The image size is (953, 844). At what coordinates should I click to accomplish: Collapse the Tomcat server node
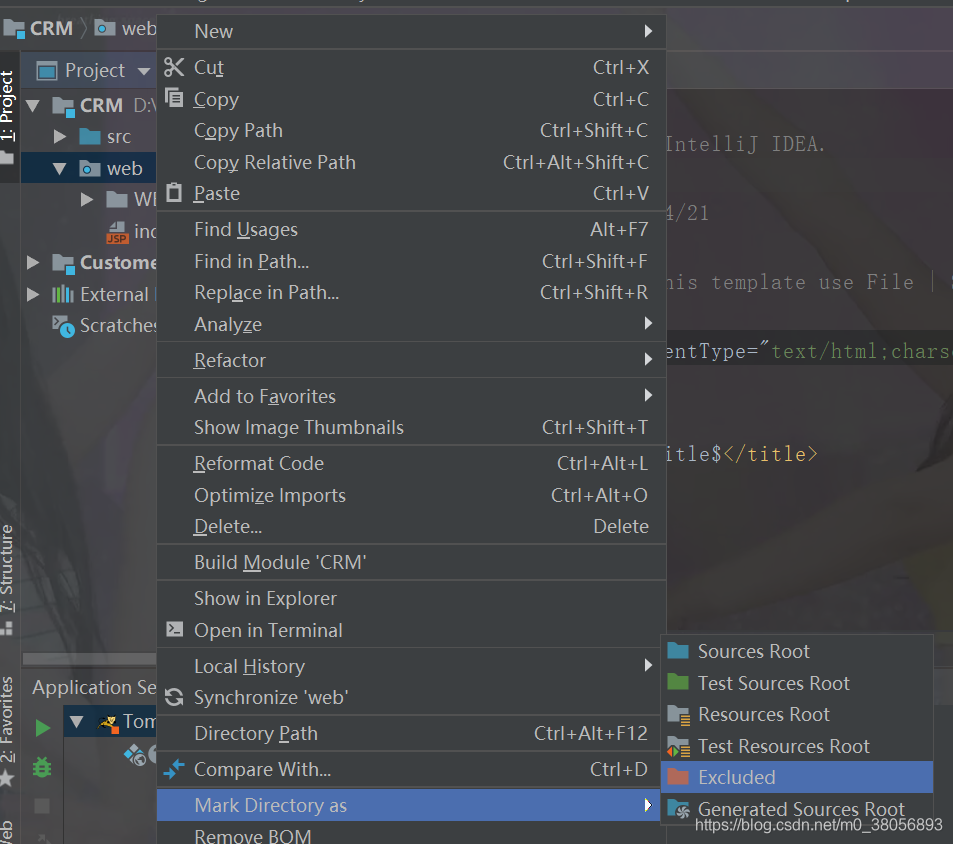(x=77, y=722)
